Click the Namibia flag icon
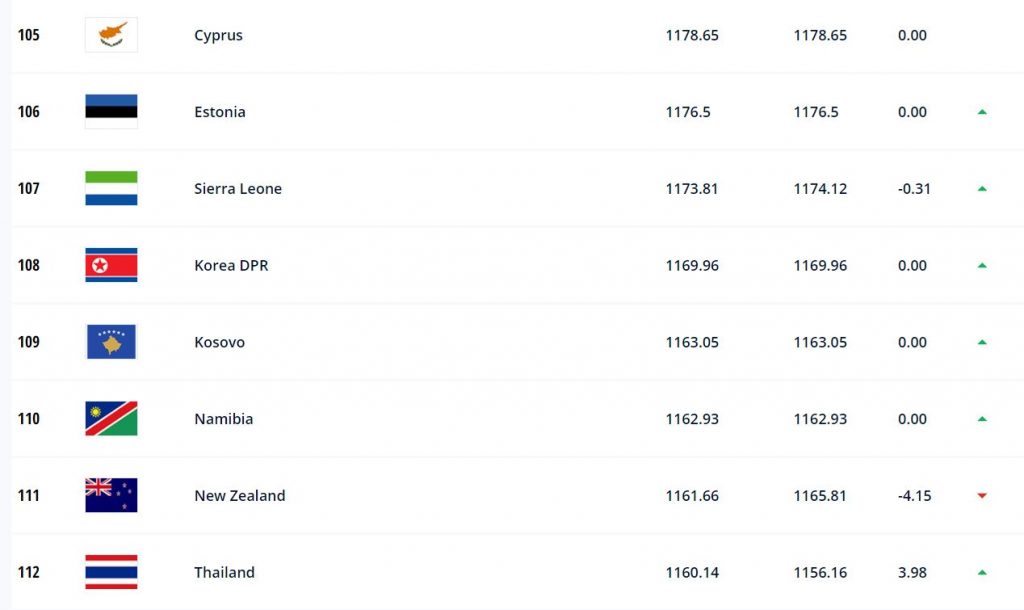The width and height of the screenshot is (1024, 610). tap(111, 419)
